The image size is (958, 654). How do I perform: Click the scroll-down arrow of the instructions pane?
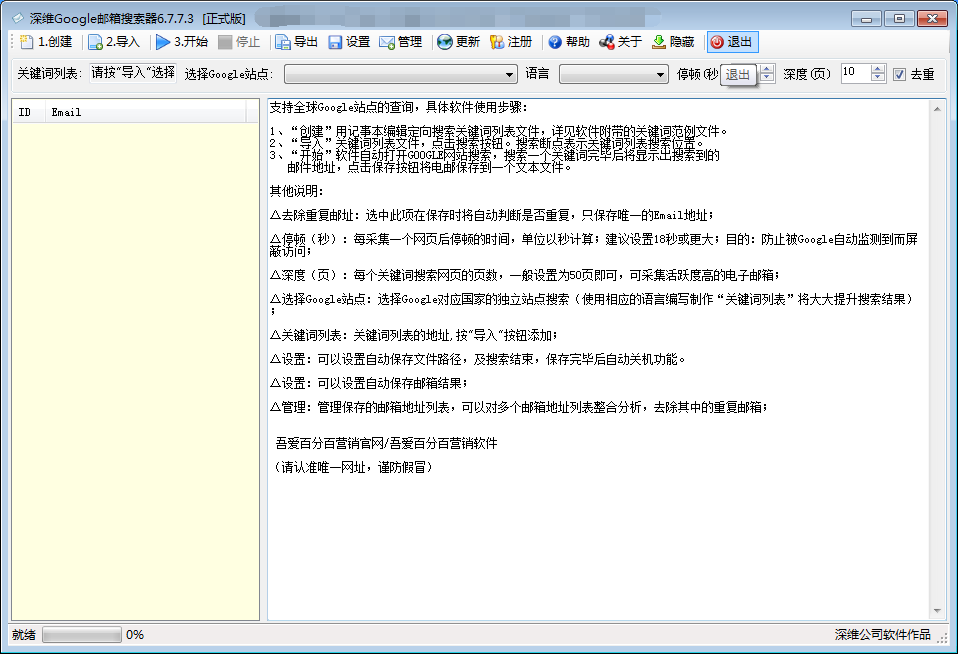[x=937, y=611]
